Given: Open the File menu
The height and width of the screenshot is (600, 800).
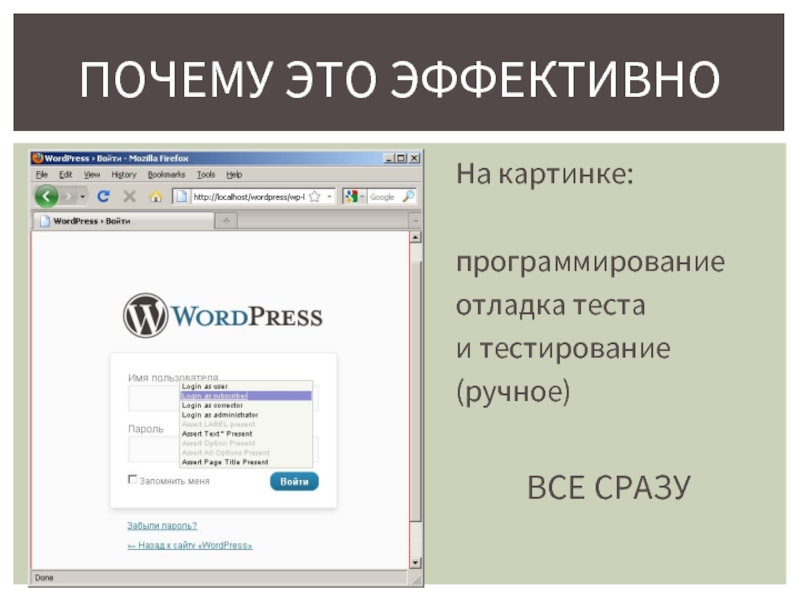Looking at the screenshot, I should (x=42, y=174).
